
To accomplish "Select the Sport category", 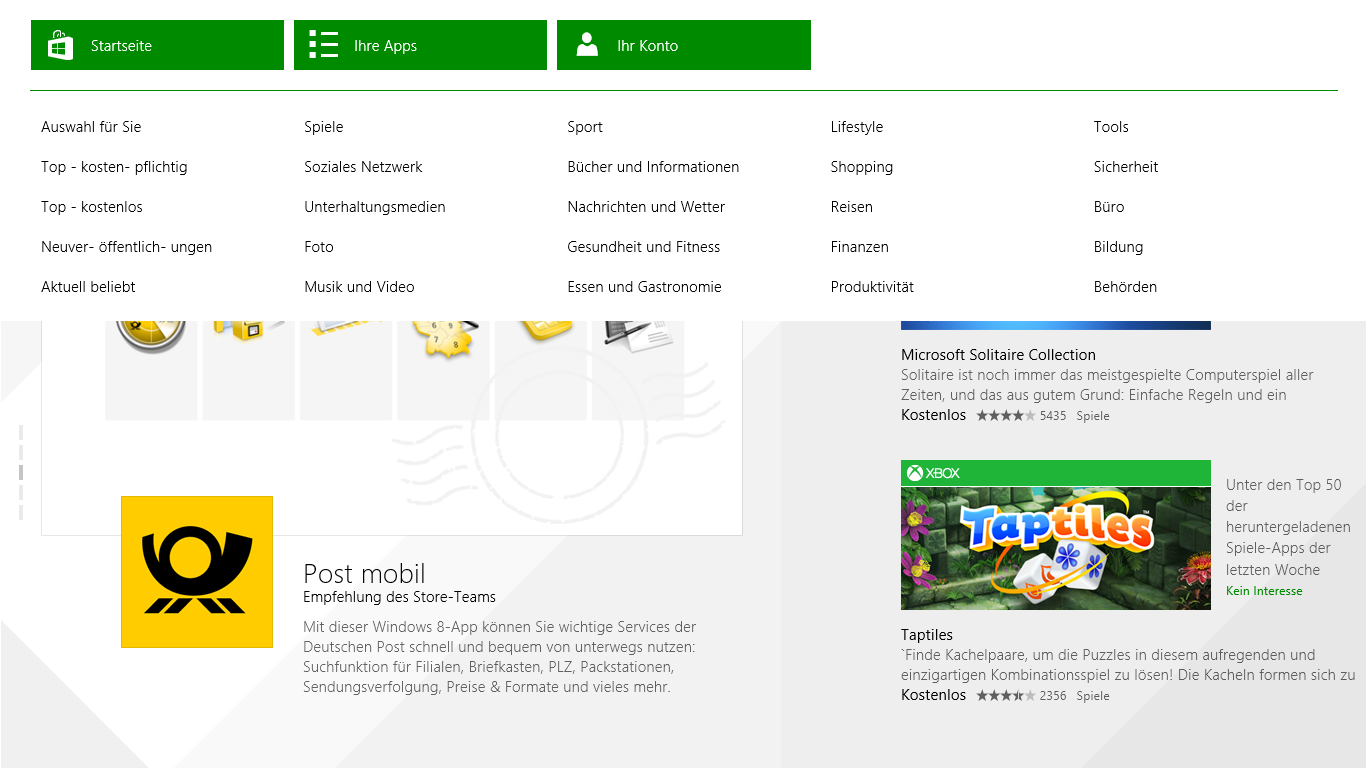I will 585,127.
